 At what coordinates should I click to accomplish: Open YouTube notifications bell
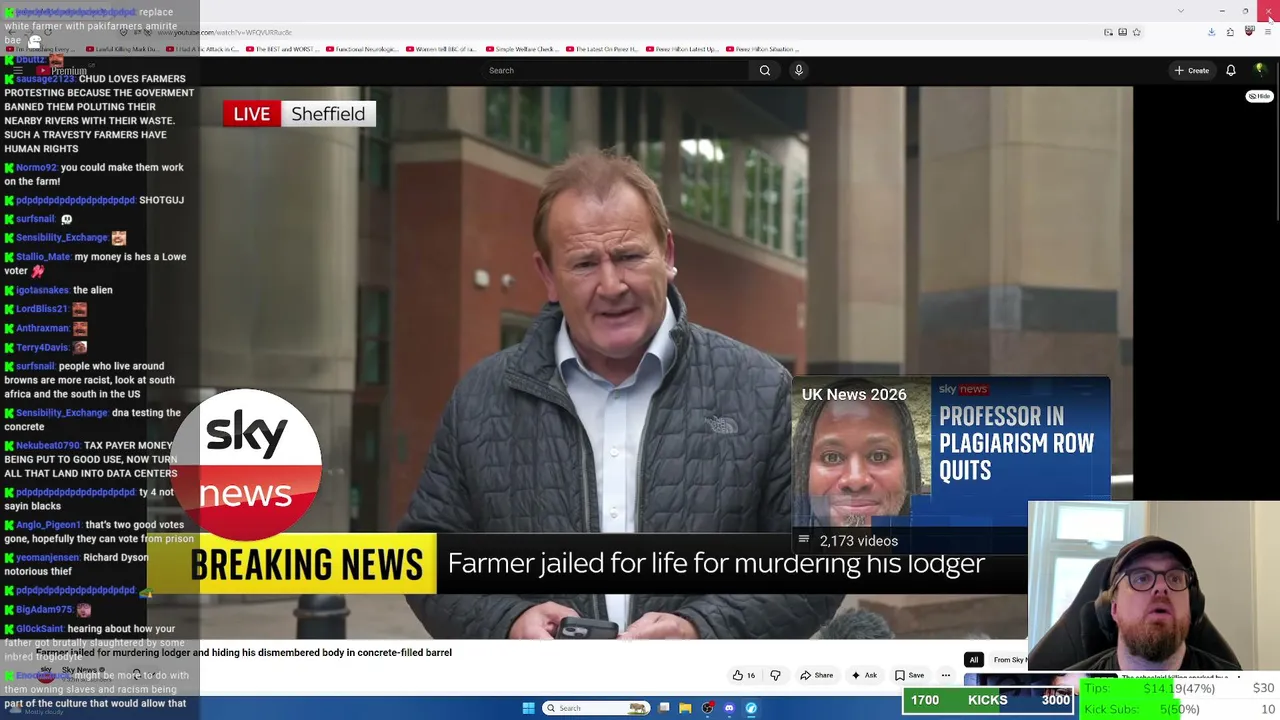click(1231, 70)
